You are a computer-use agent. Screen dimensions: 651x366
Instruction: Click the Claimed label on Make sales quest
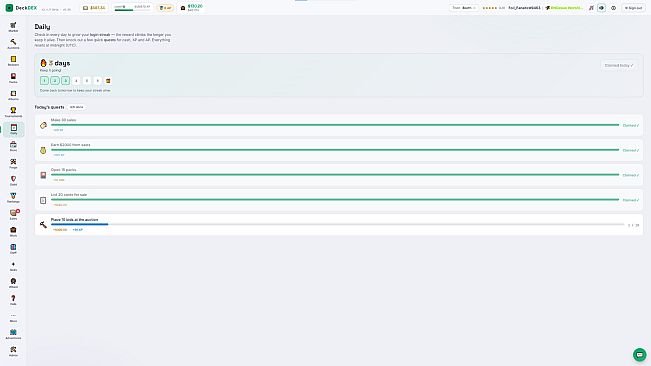click(630, 125)
